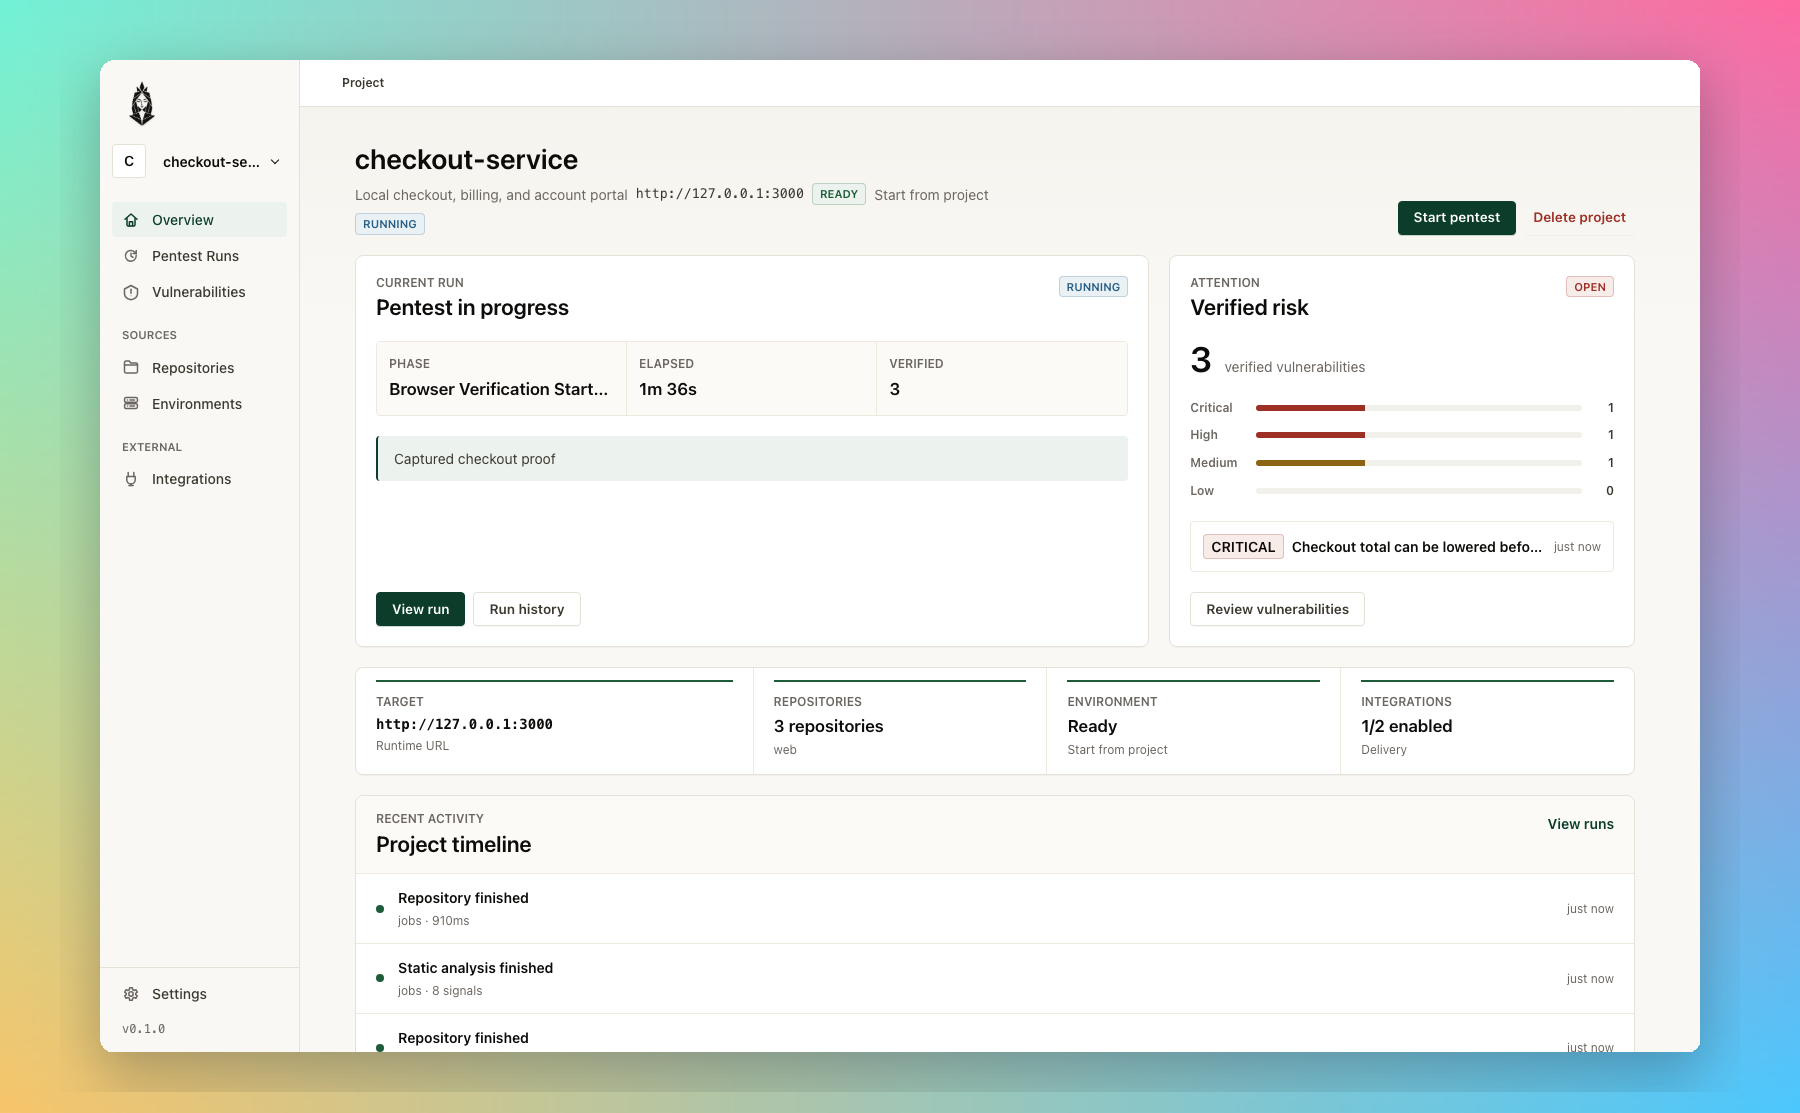The image size is (1800, 1113).
Task: Click the Pentest Runs icon
Action: pos(131,256)
